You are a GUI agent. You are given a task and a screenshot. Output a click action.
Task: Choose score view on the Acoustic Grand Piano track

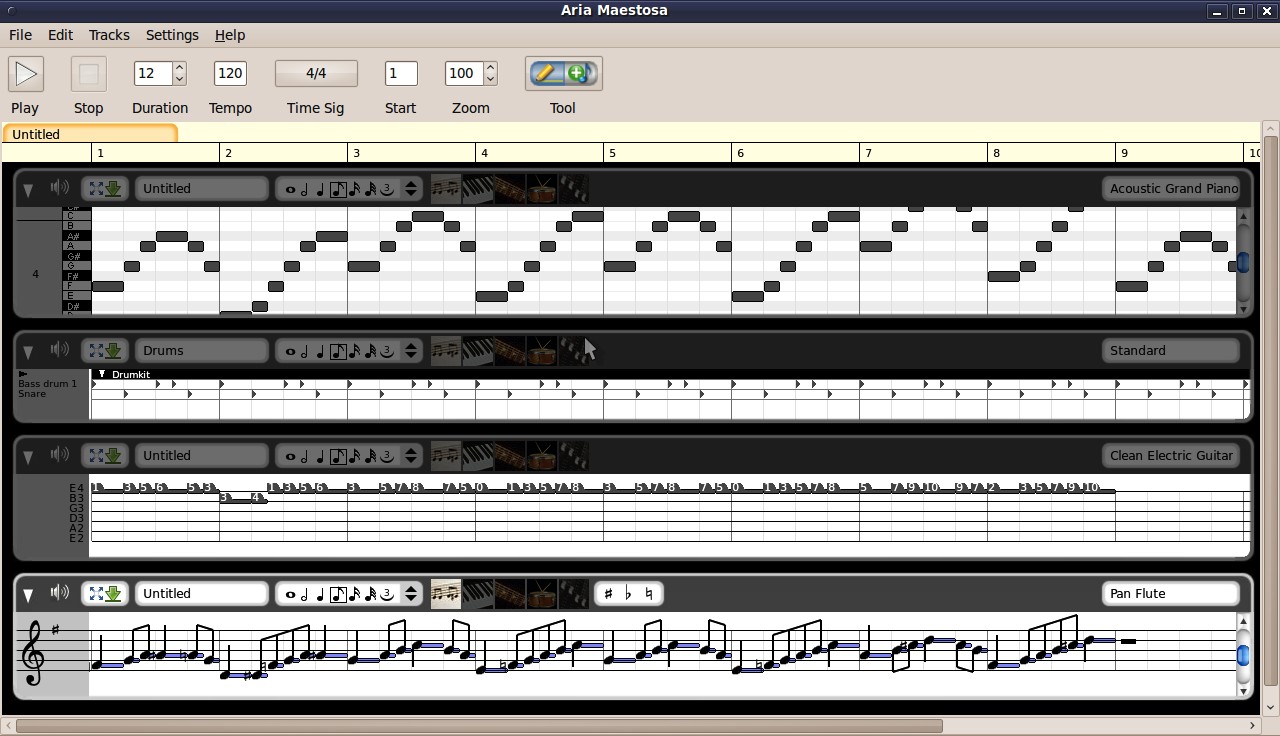click(446, 189)
